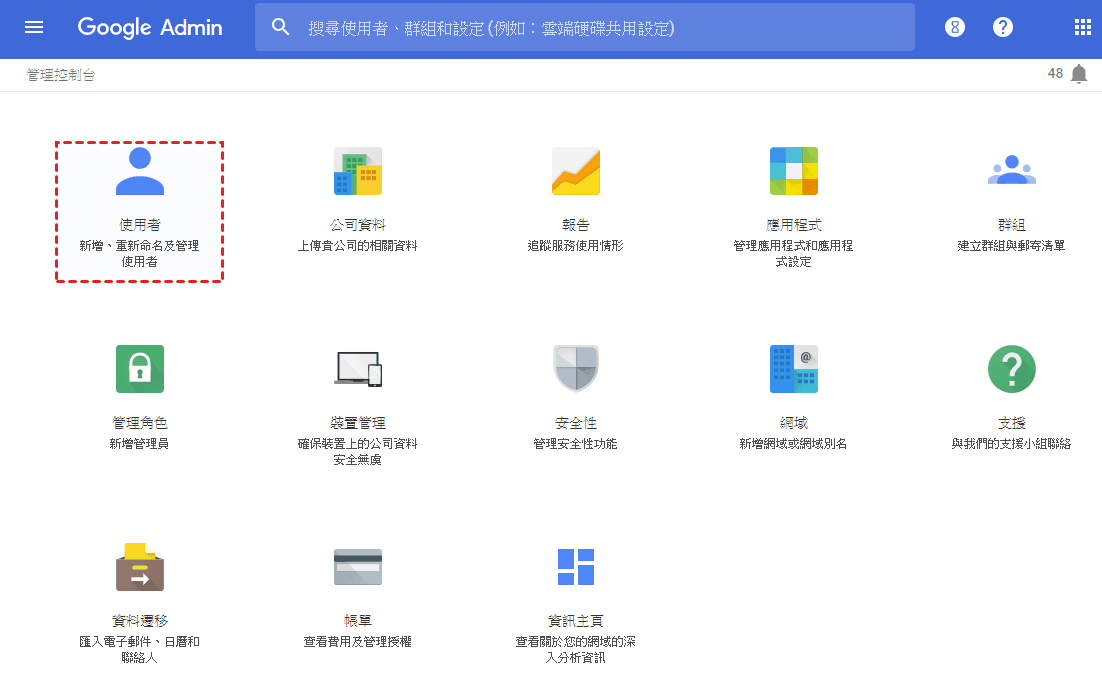Open the 公司資料 company profile icon
This screenshot has height=686, width=1102.
pos(357,171)
